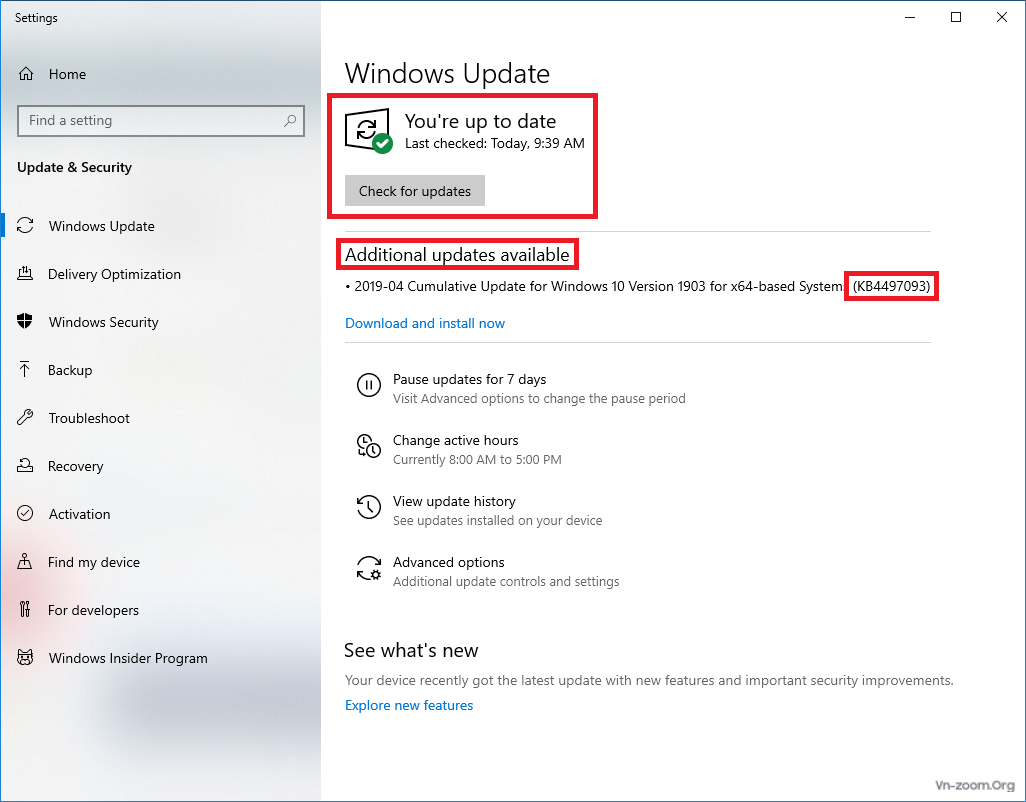Viewport: 1026px width, 802px height.
Task: Click the Home house icon
Action: tap(26, 74)
